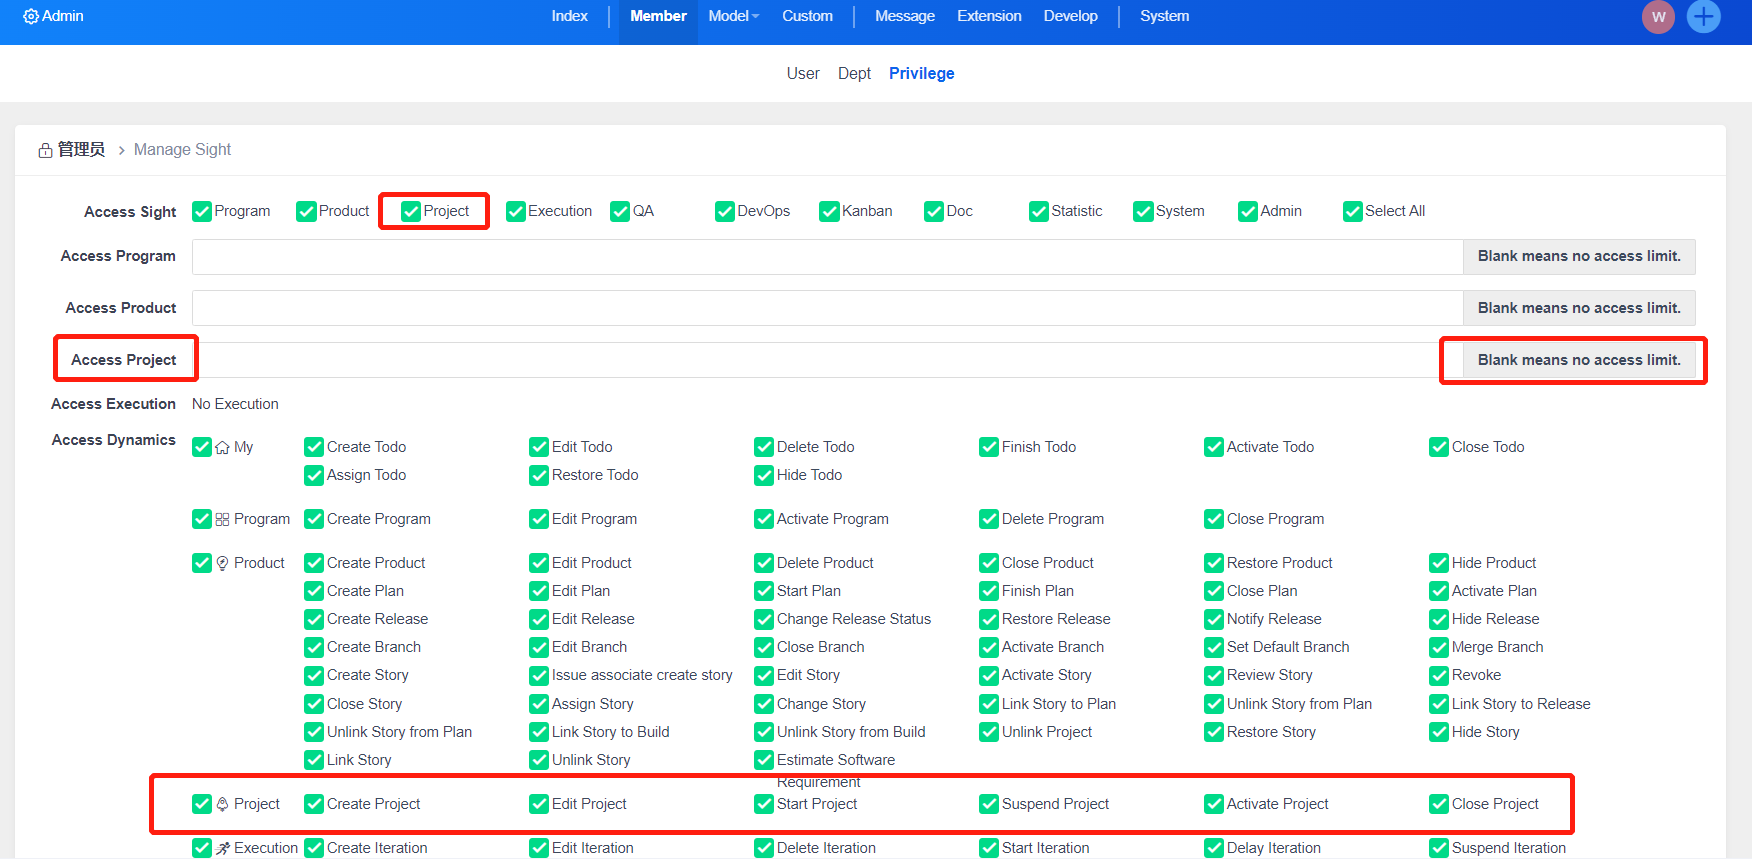
Task: Switch to the Dept tab
Action: click(854, 74)
